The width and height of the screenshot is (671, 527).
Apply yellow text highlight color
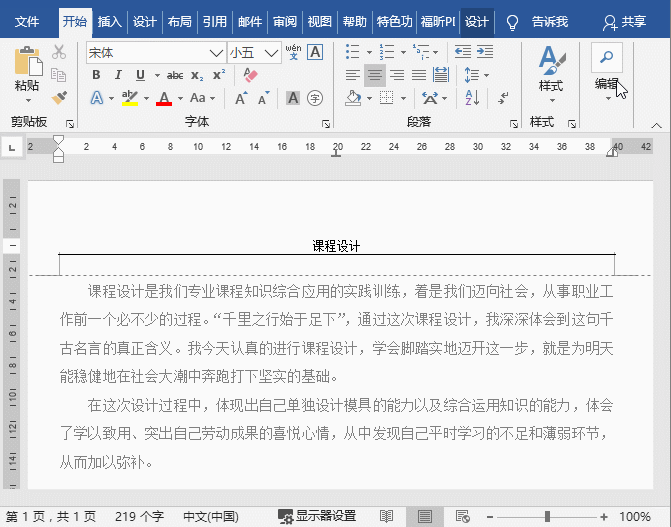coord(130,98)
